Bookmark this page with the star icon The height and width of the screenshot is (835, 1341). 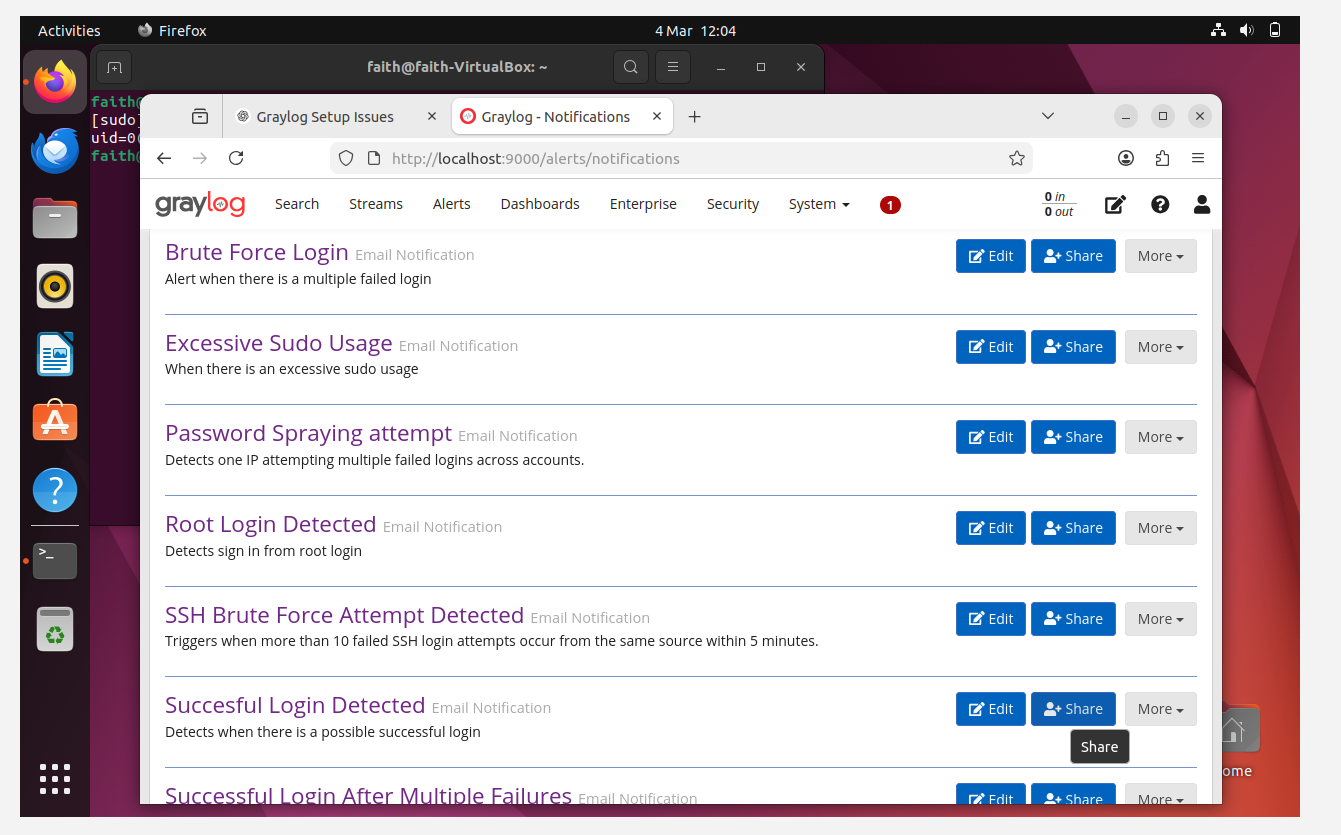coord(1017,158)
